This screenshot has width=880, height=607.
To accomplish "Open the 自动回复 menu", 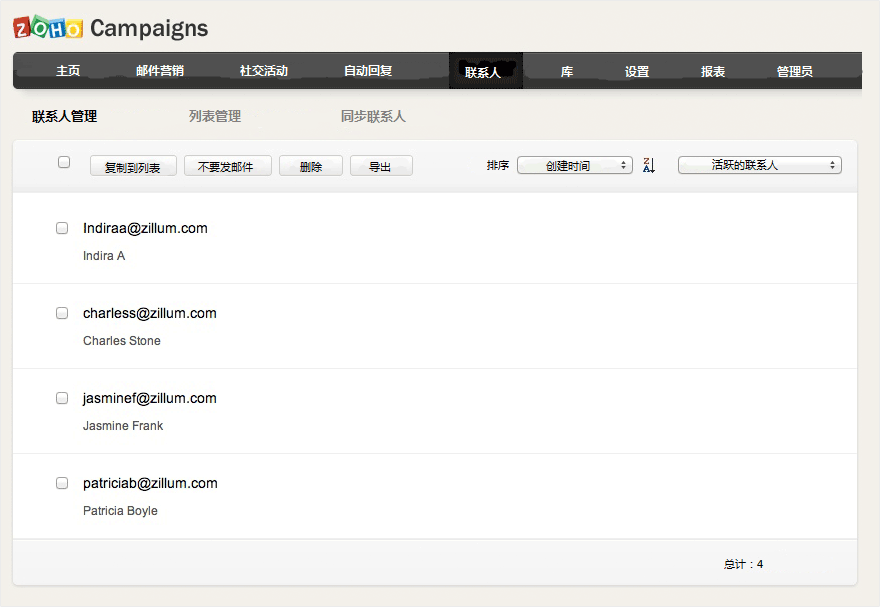I will pyautogui.click(x=368, y=71).
